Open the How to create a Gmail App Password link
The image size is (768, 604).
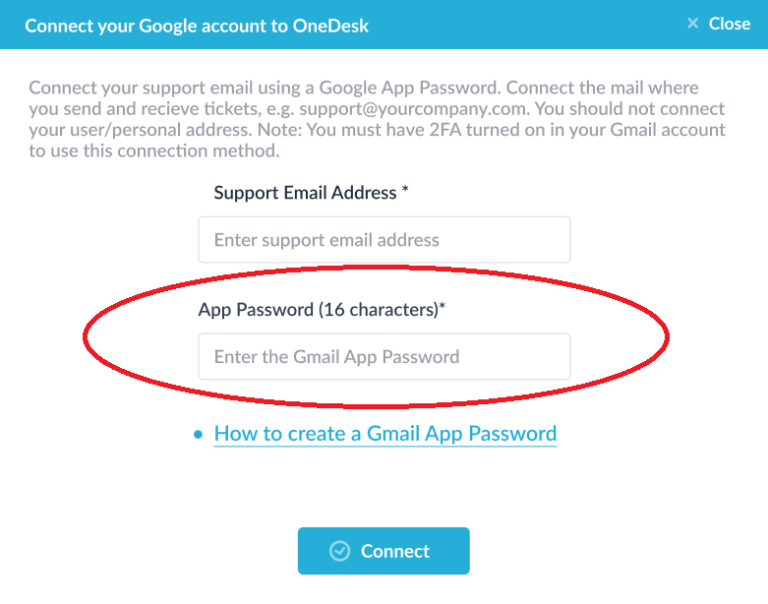click(385, 434)
